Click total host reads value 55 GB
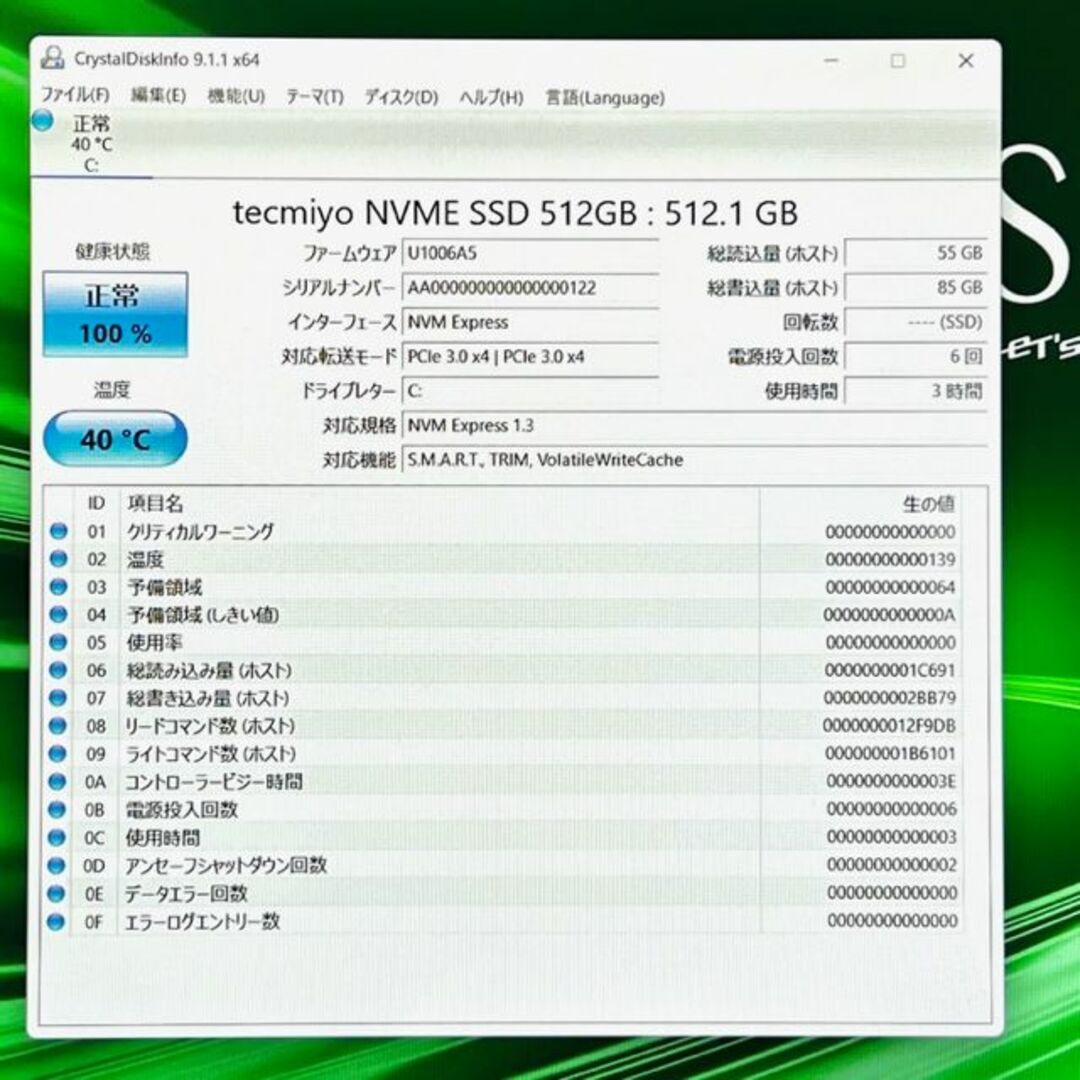This screenshot has height=1080, width=1080. pos(916,253)
